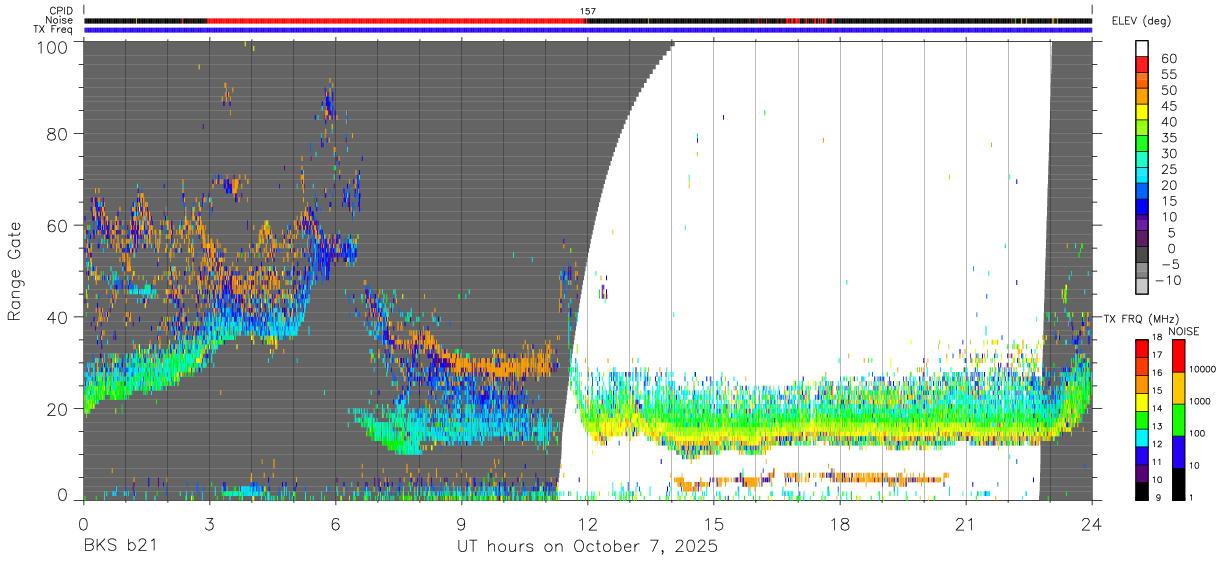This screenshot has width=1228, height=567.
Task: Click the long red section of the Noise strip
Action: tap(396, 20)
